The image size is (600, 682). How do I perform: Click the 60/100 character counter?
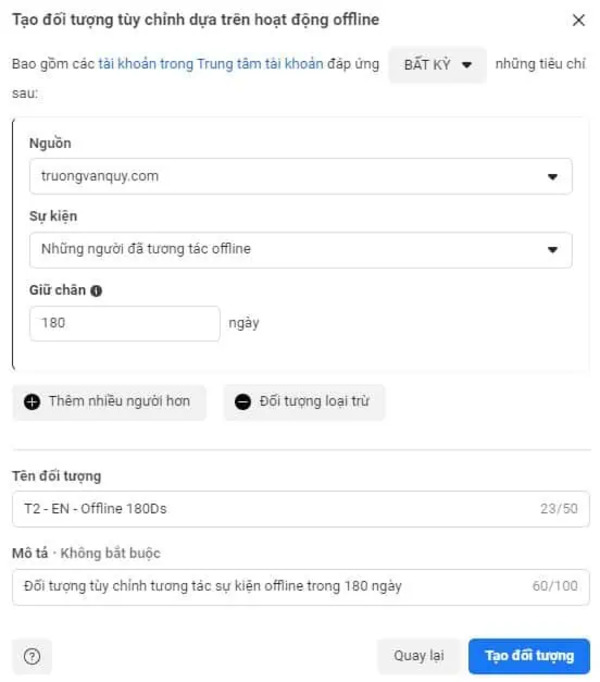tap(556, 585)
